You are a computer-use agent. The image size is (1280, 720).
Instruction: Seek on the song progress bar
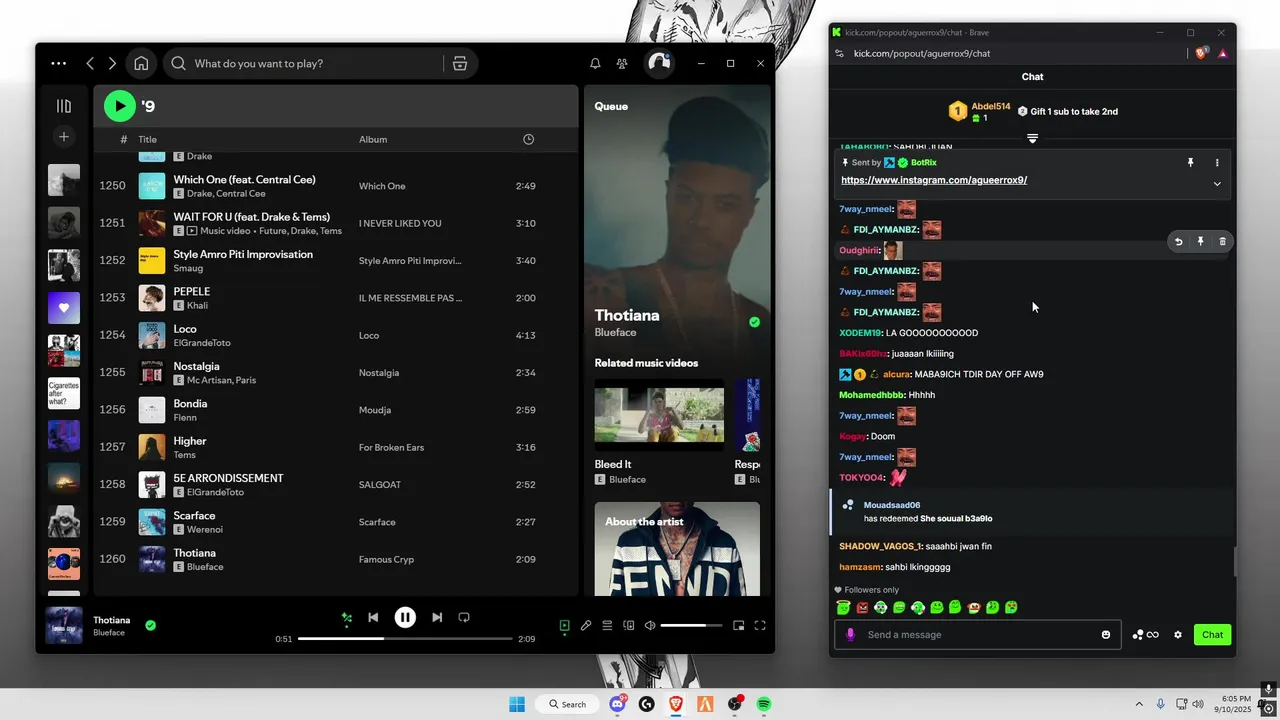[x=405, y=639]
